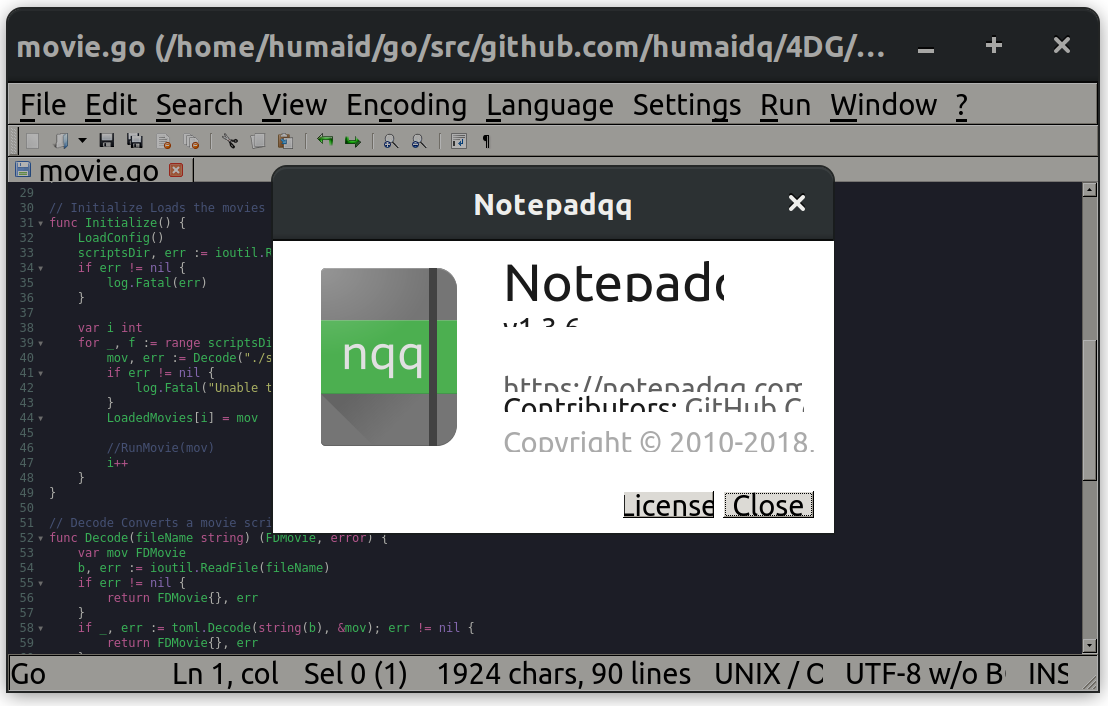Cut selection using the scissors icon
1108x706 pixels.
[230, 140]
